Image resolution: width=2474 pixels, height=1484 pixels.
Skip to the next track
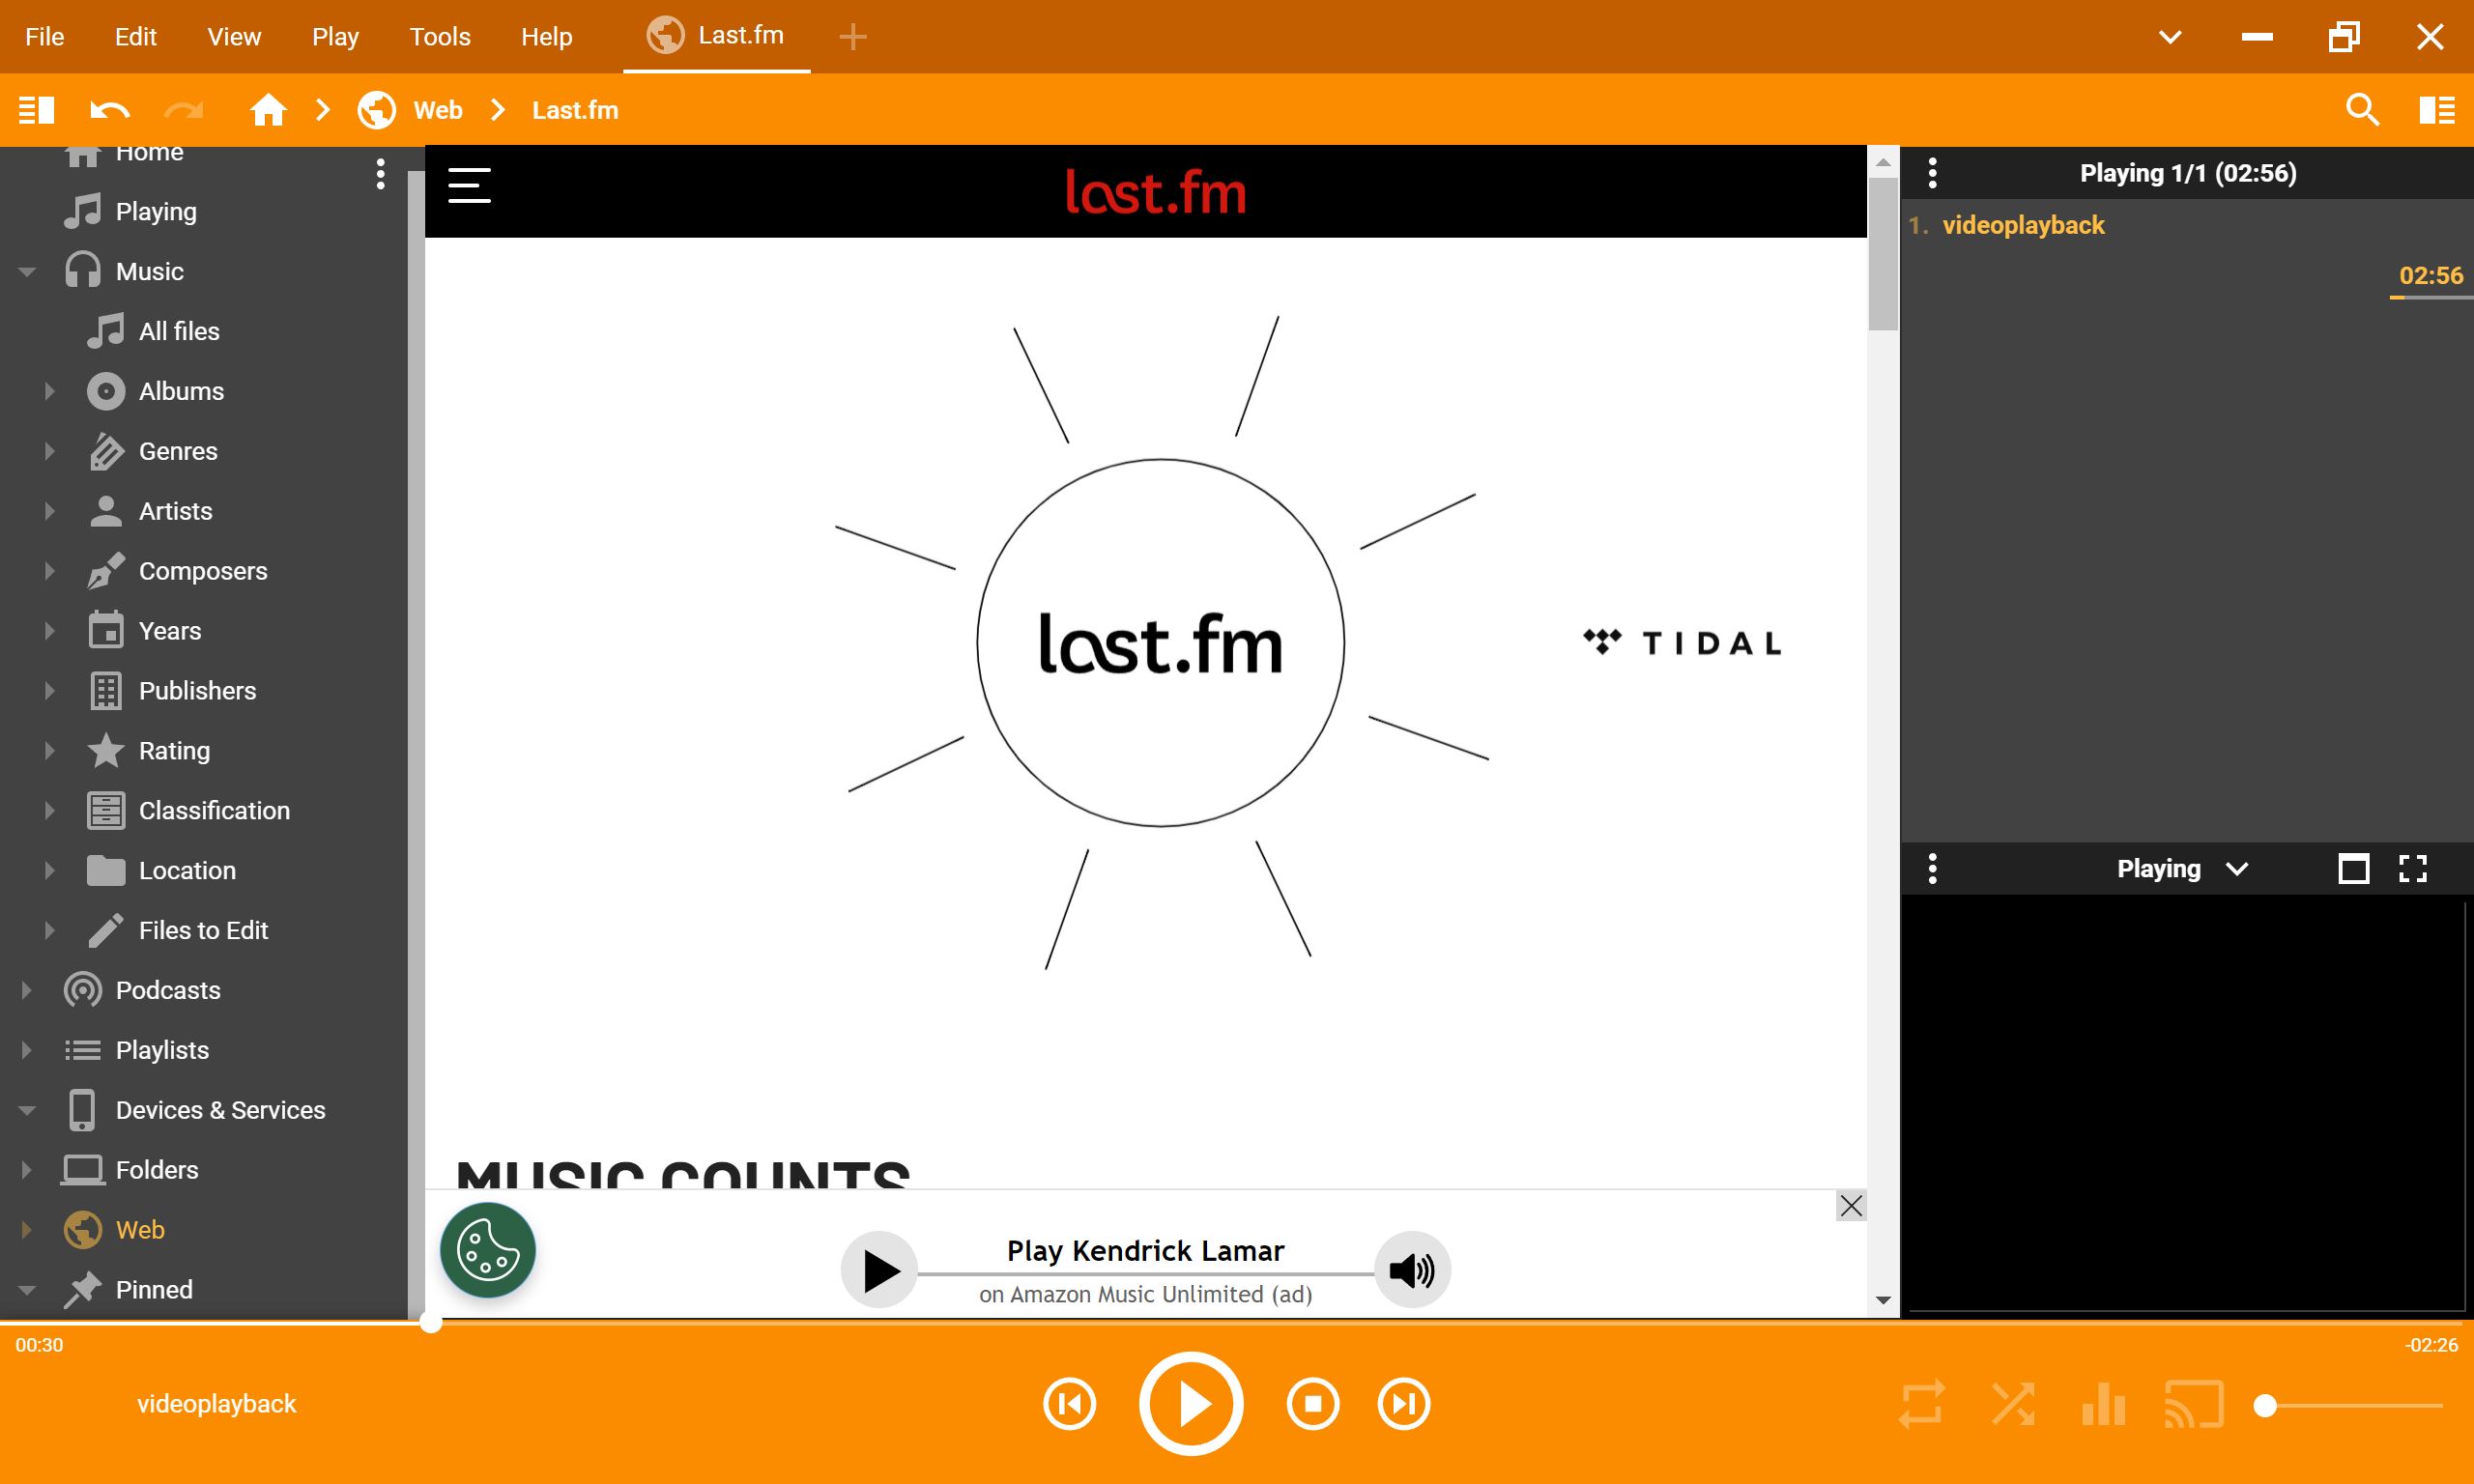(1403, 1404)
